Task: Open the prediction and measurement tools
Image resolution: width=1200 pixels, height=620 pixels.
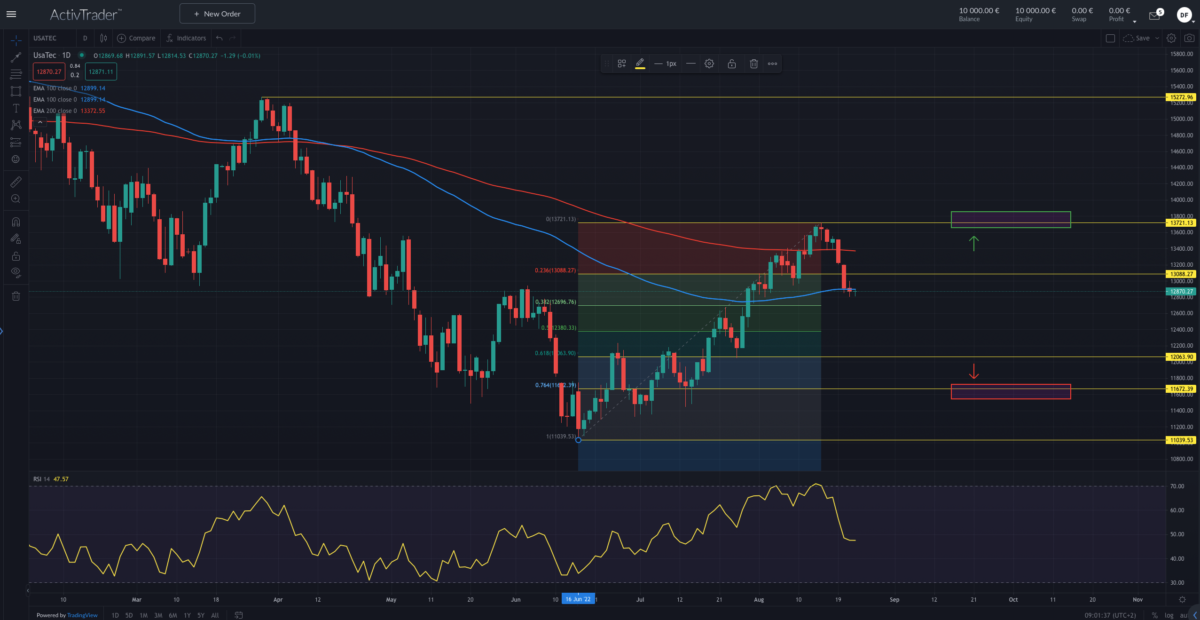Action: tap(16, 142)
